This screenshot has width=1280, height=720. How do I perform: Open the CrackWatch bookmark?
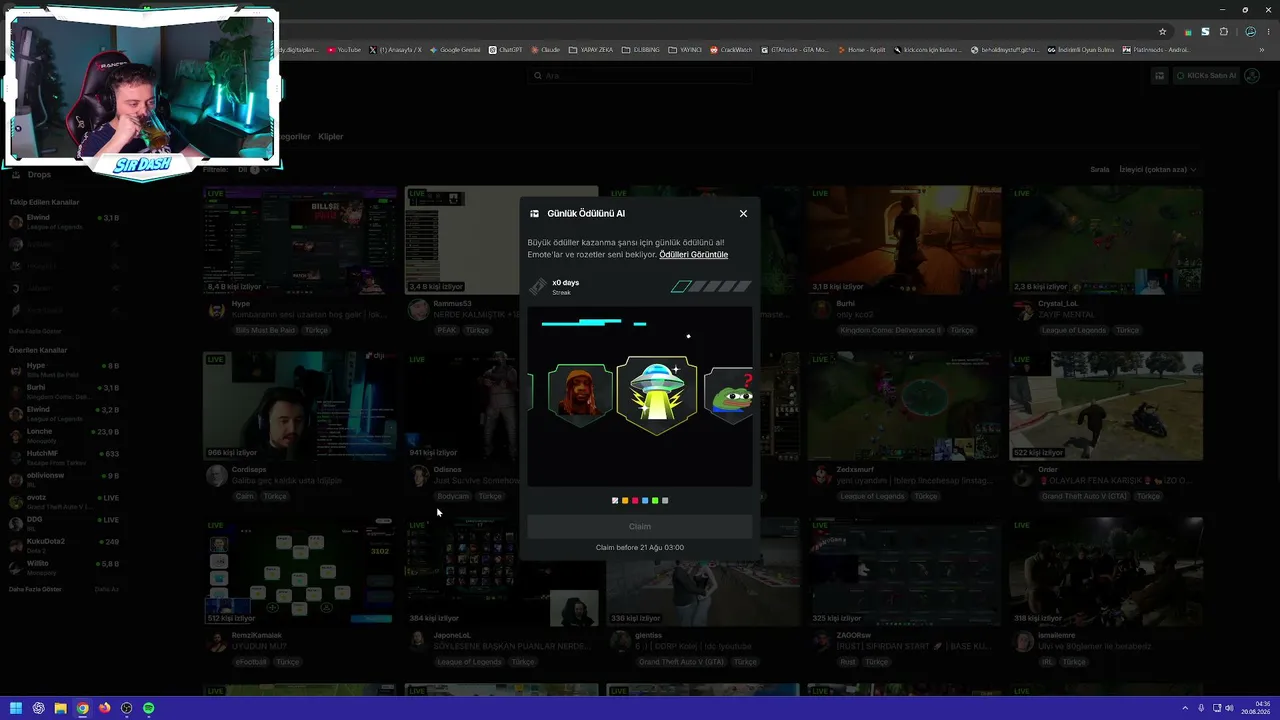click(731, 50)
